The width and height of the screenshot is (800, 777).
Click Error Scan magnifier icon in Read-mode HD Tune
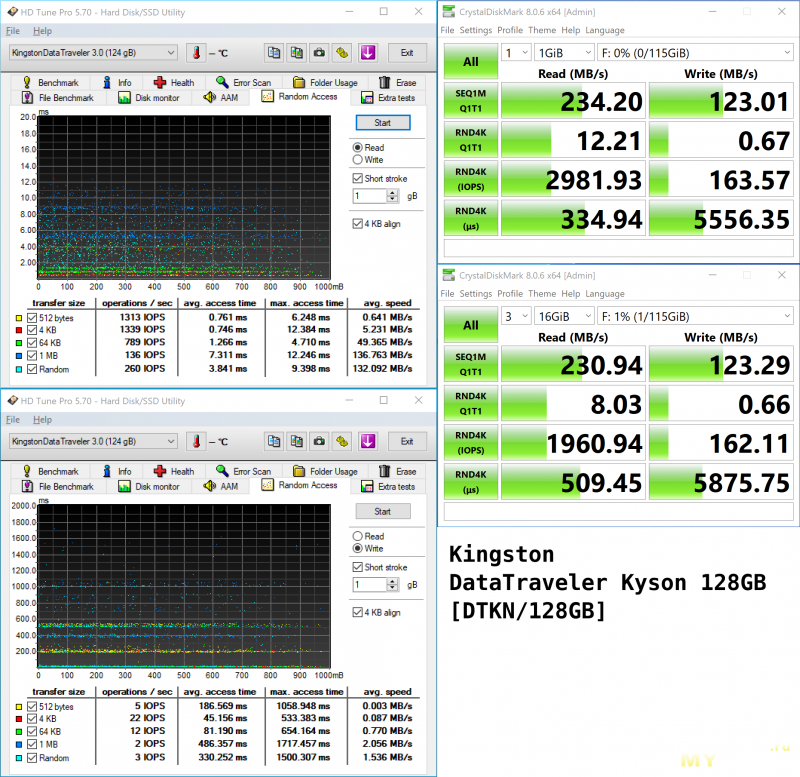[222, 82]
